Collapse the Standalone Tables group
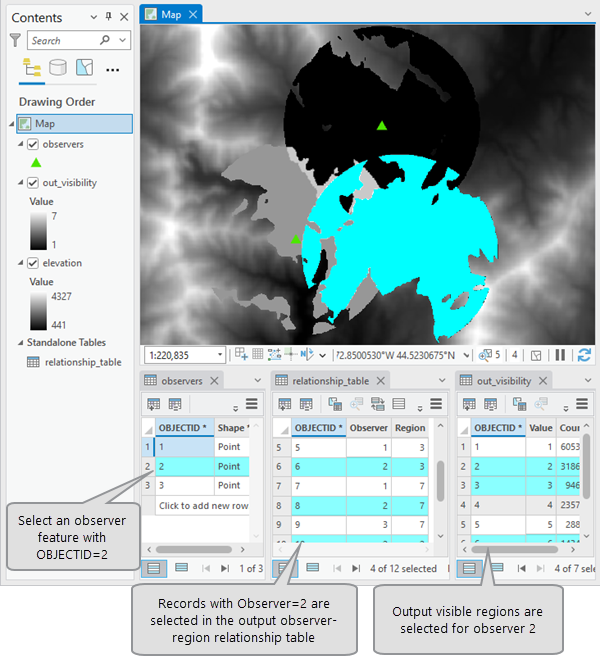 [x=11, y=343]
